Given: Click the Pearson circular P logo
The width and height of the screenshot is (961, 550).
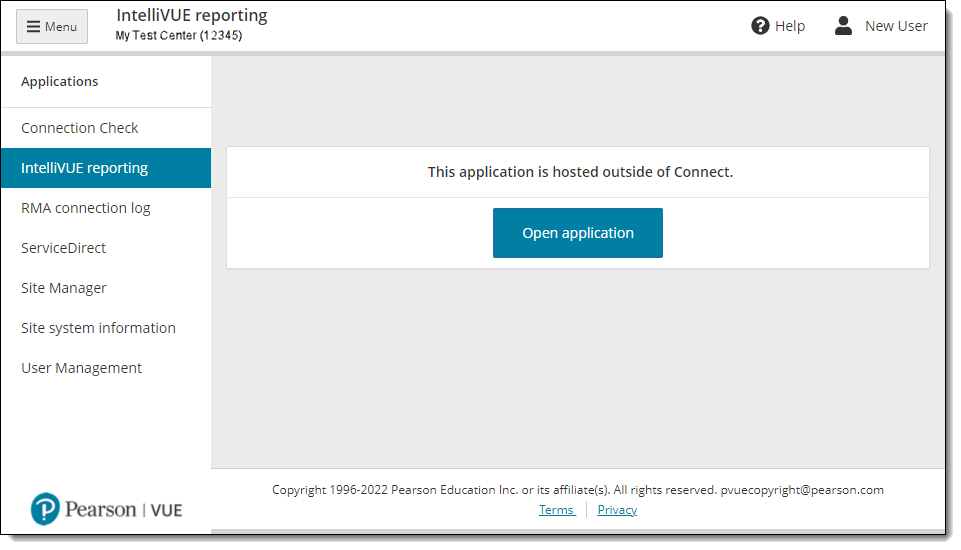Looking at the screenshot, I should tap(45, 509).
